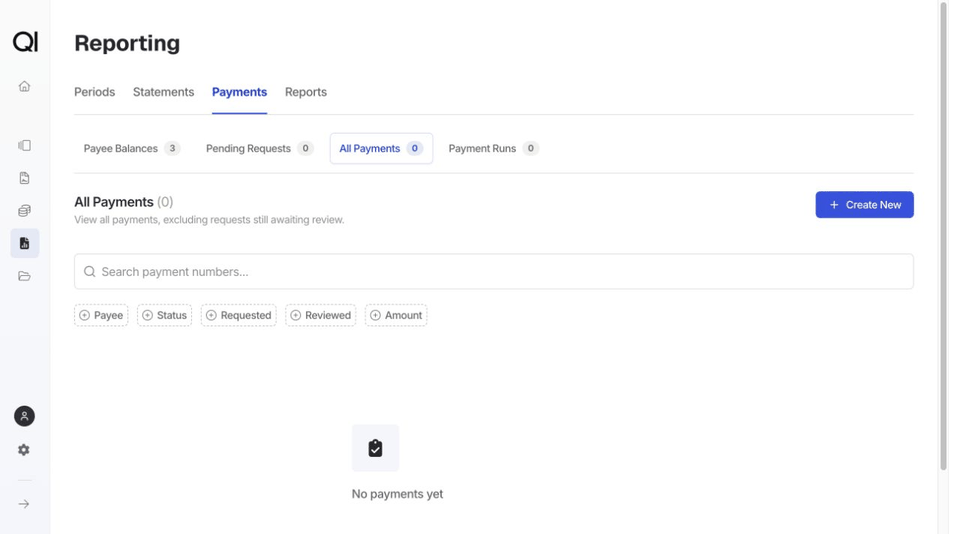Add the Payee filter
The width and height of the screenshot is (960, 540).
click(x=101, y=315)
